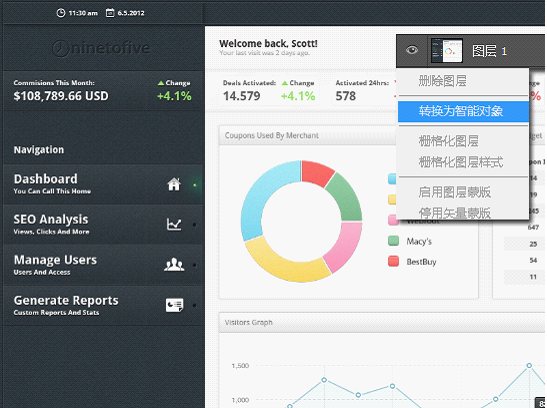This screenshot has width=547, height=408.
Task: Click the red BestBuy legend swatch
Action: [394, 261]
